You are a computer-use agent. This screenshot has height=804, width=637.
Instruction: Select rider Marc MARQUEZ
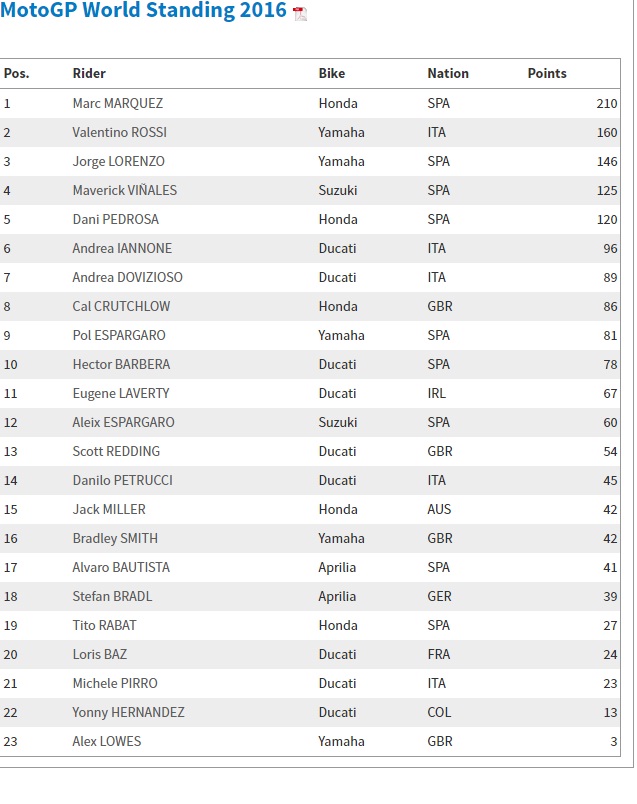pyautogui.click(x=118, y=104)
